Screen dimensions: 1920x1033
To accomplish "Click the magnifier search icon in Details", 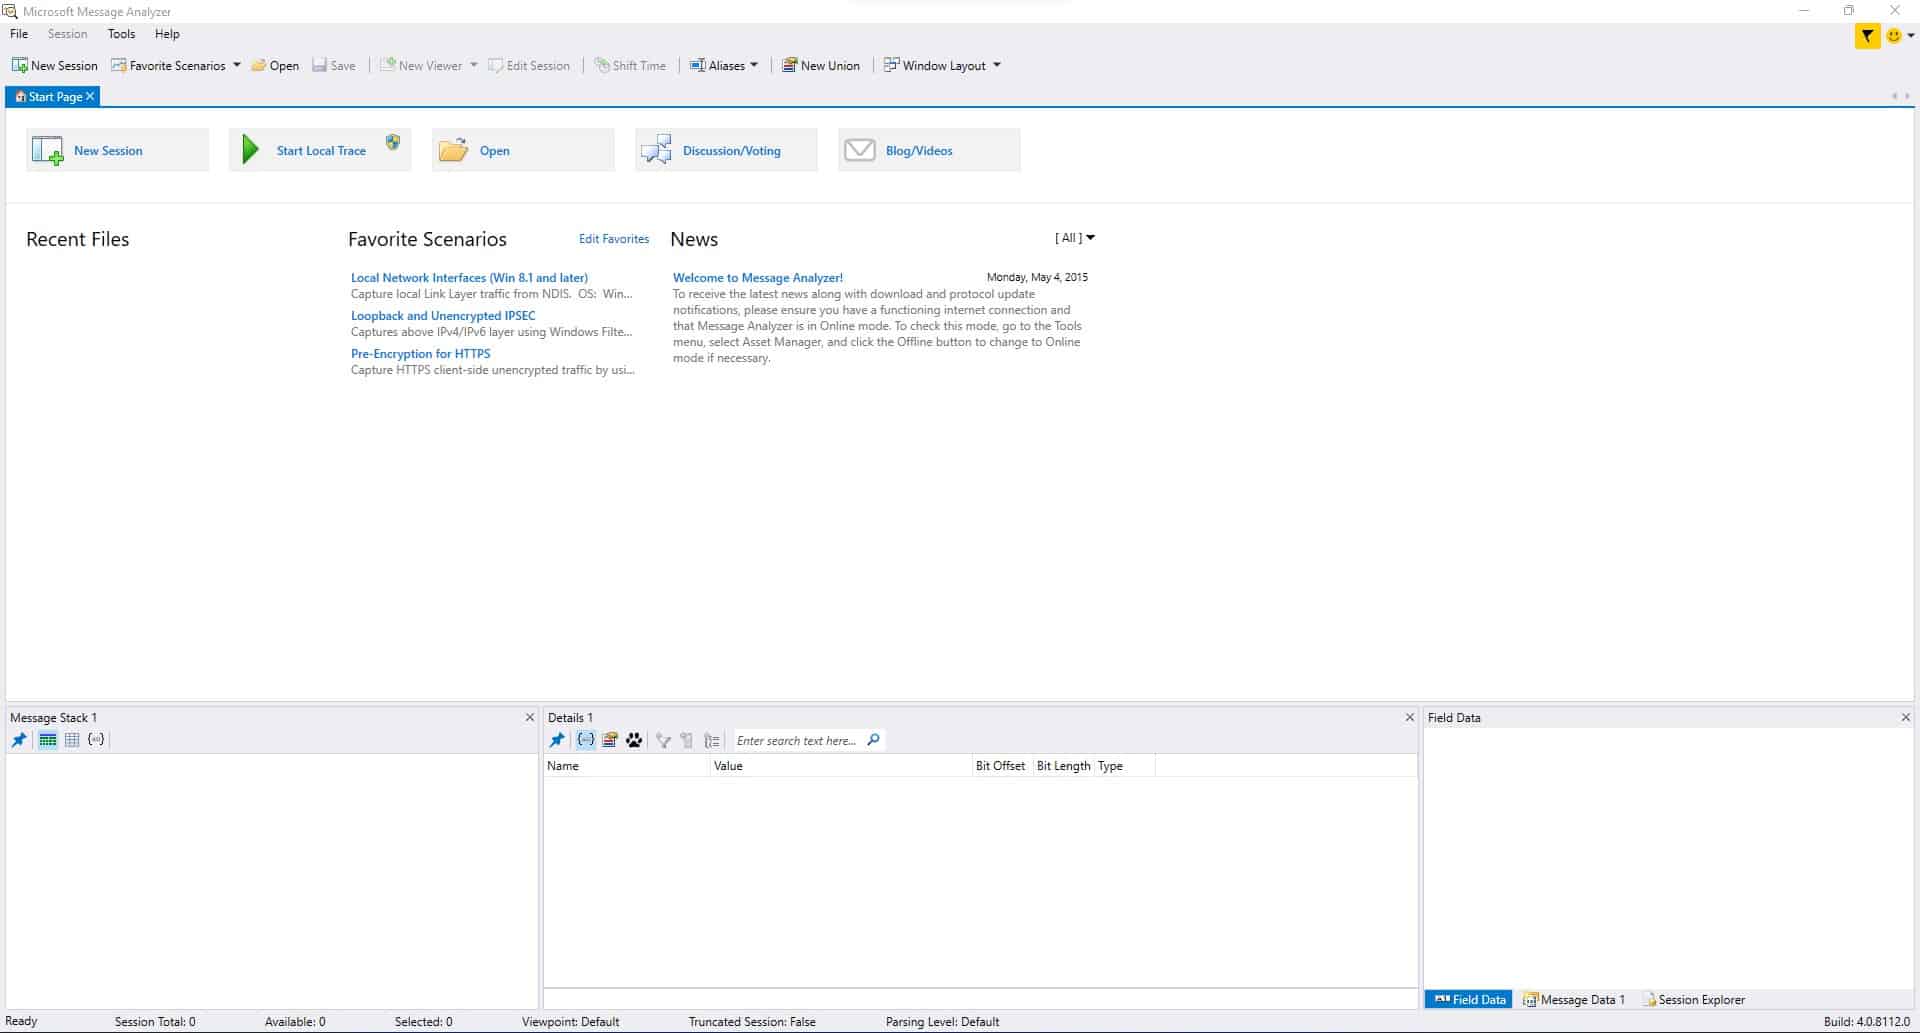I will [x=874, y=740].
